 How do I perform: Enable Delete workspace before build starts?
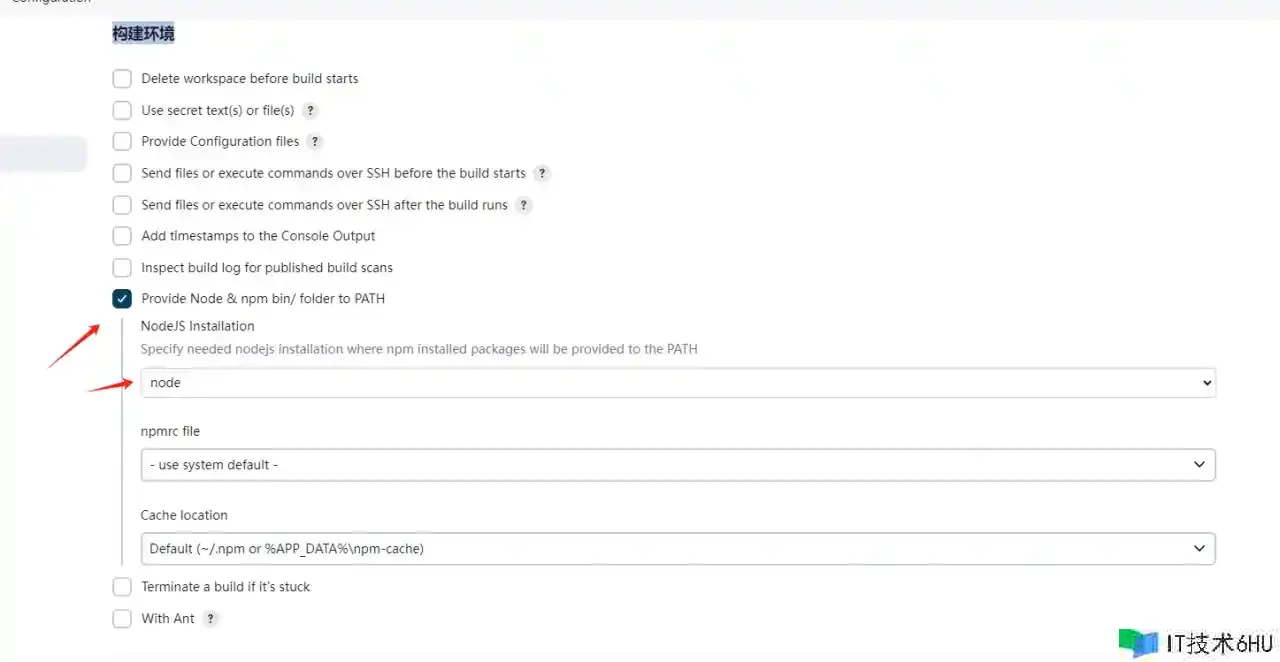tap(122, 79)
